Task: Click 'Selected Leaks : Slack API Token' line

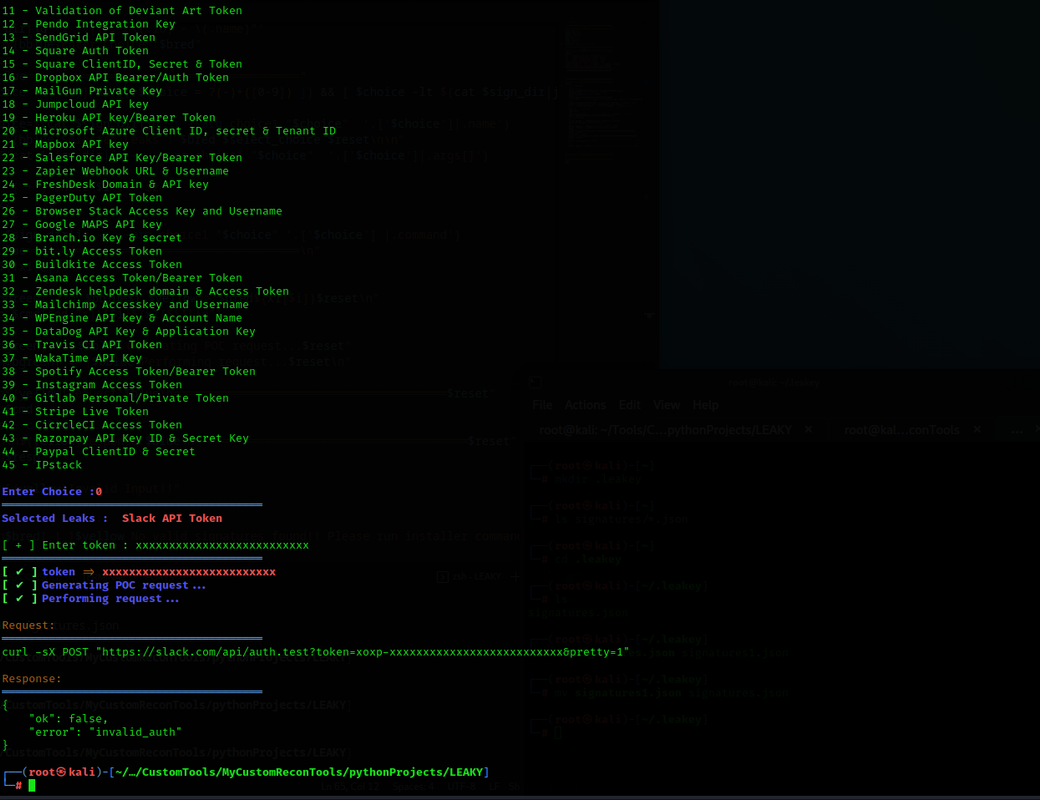Action: pyautogui.click(x=112, y=518)
